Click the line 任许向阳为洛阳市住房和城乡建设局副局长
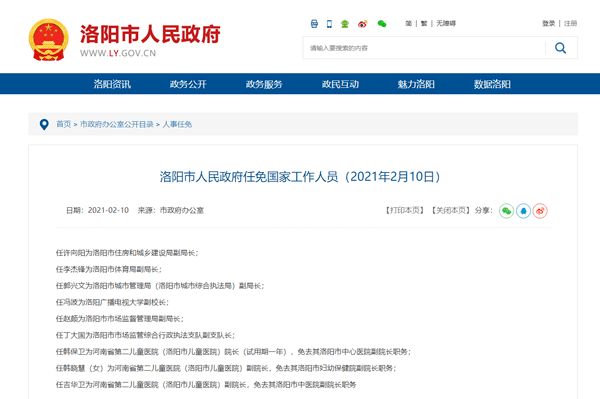Image resolution: width=600 pixels, height=399 pixels. click(x=127, y=253)
